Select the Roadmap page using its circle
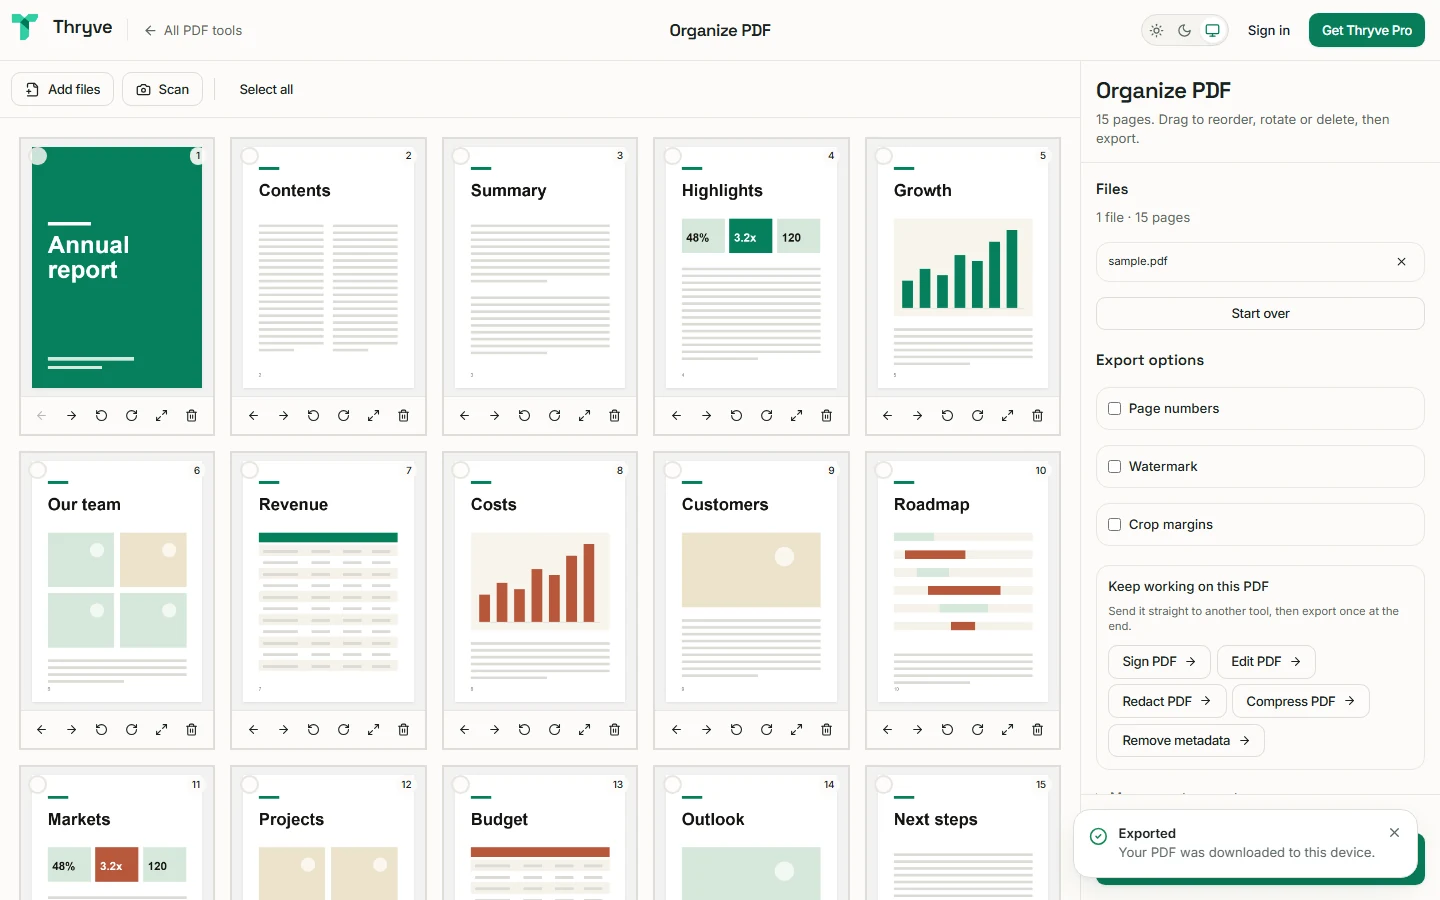 [884, 470]
